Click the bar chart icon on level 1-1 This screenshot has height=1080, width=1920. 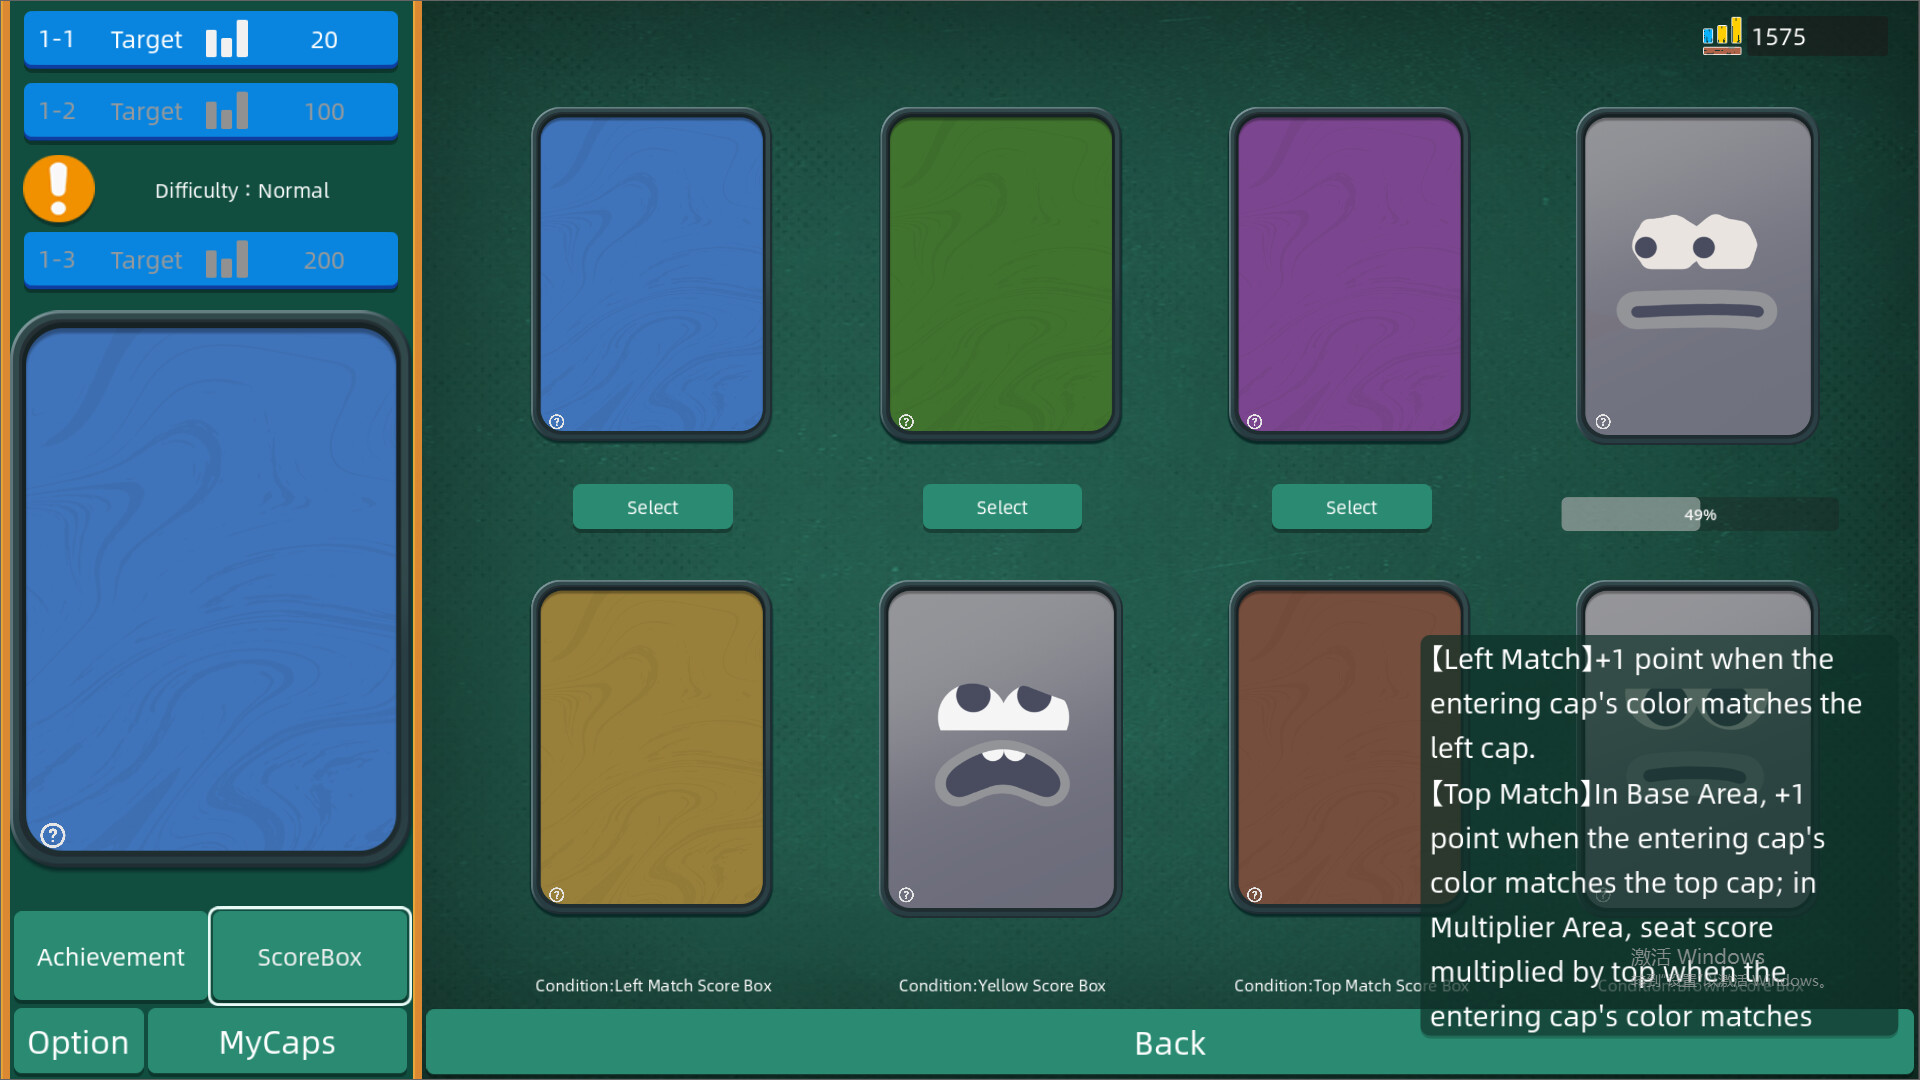point(227,39)
